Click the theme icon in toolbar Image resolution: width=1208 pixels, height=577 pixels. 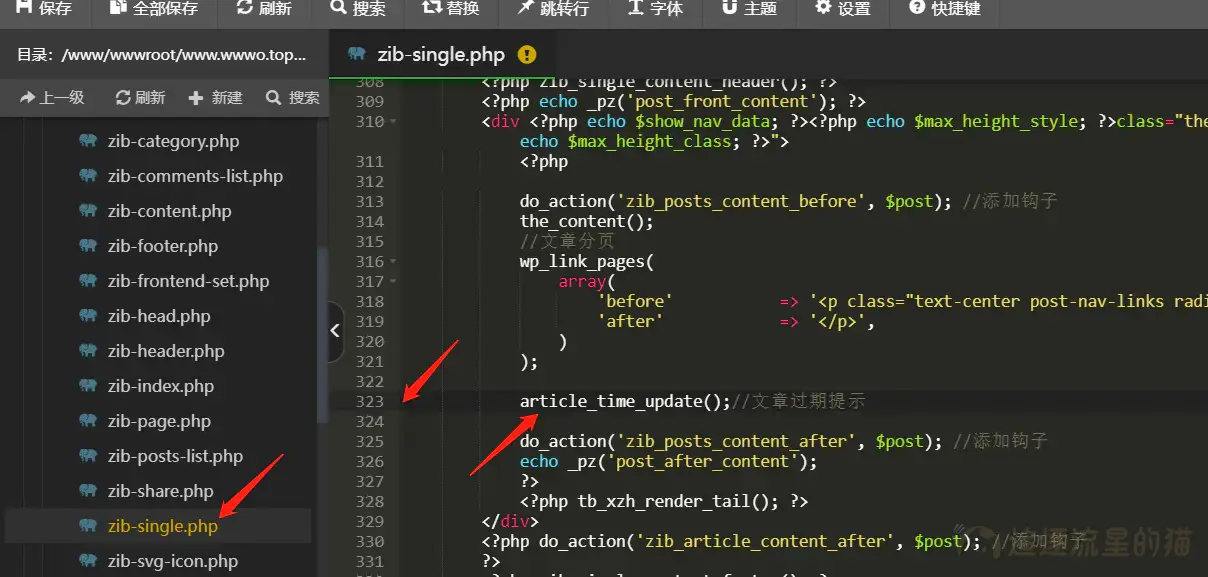click(729, 8)
